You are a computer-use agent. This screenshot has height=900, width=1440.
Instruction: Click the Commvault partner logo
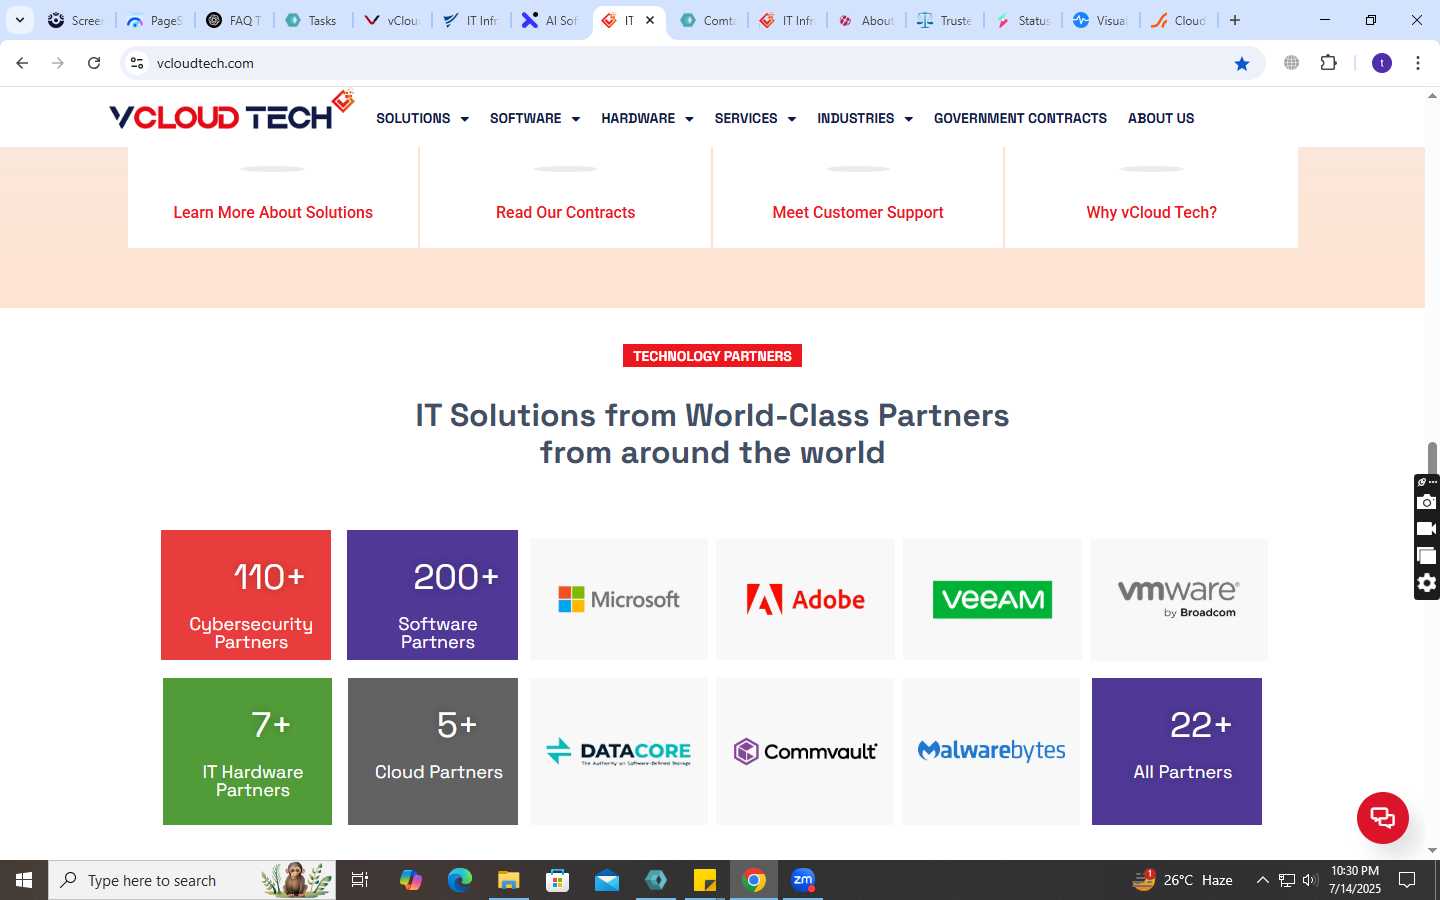805,751
